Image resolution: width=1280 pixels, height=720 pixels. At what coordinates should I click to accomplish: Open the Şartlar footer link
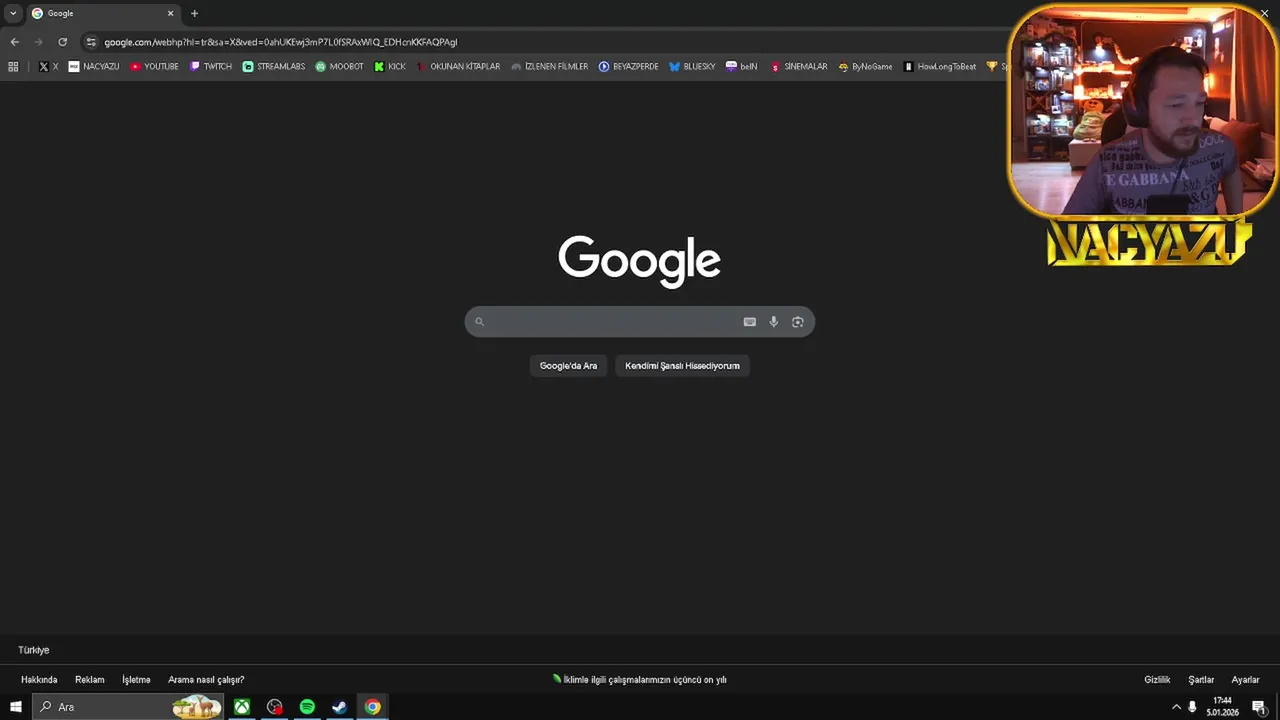pos(1201,680)
